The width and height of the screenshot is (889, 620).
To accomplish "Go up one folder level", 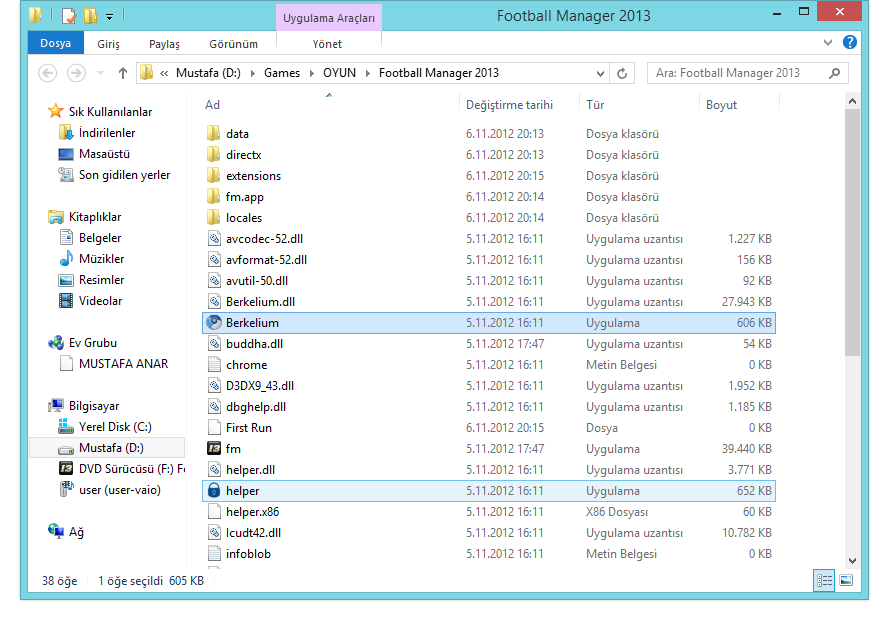I will click(122, 73).
